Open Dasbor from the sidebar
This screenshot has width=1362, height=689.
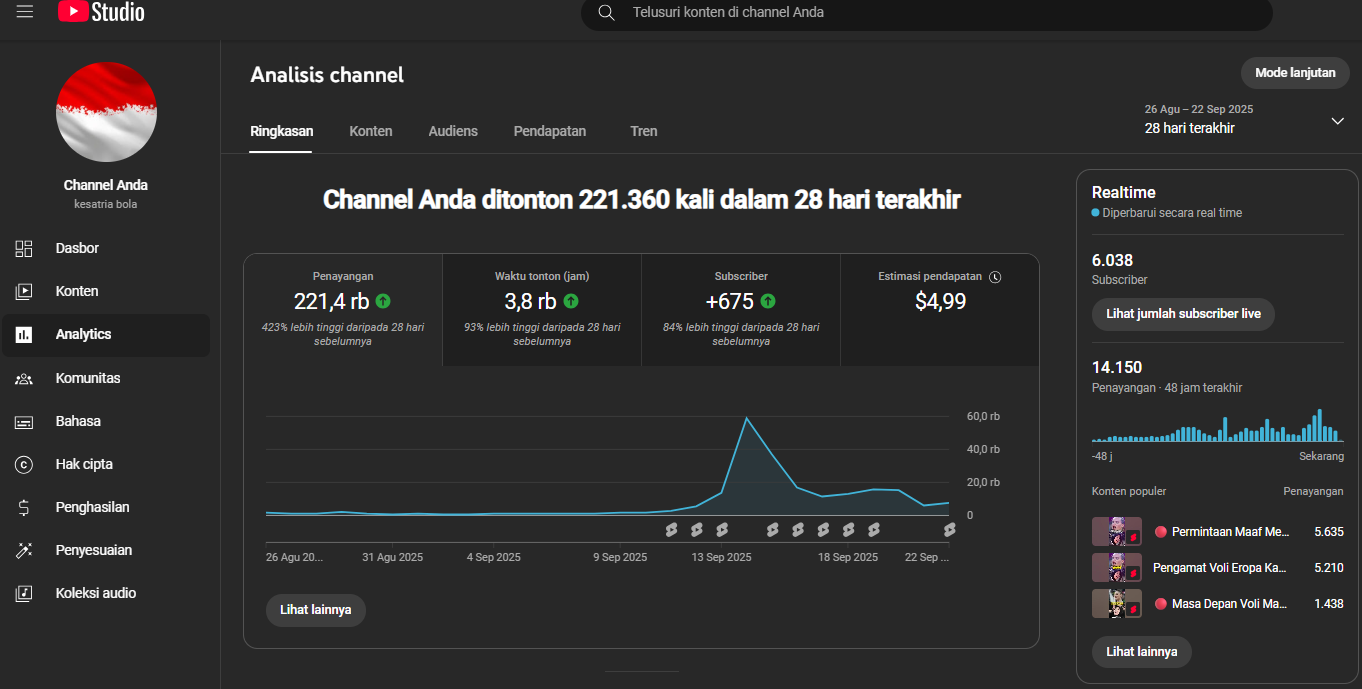point(77,248)
